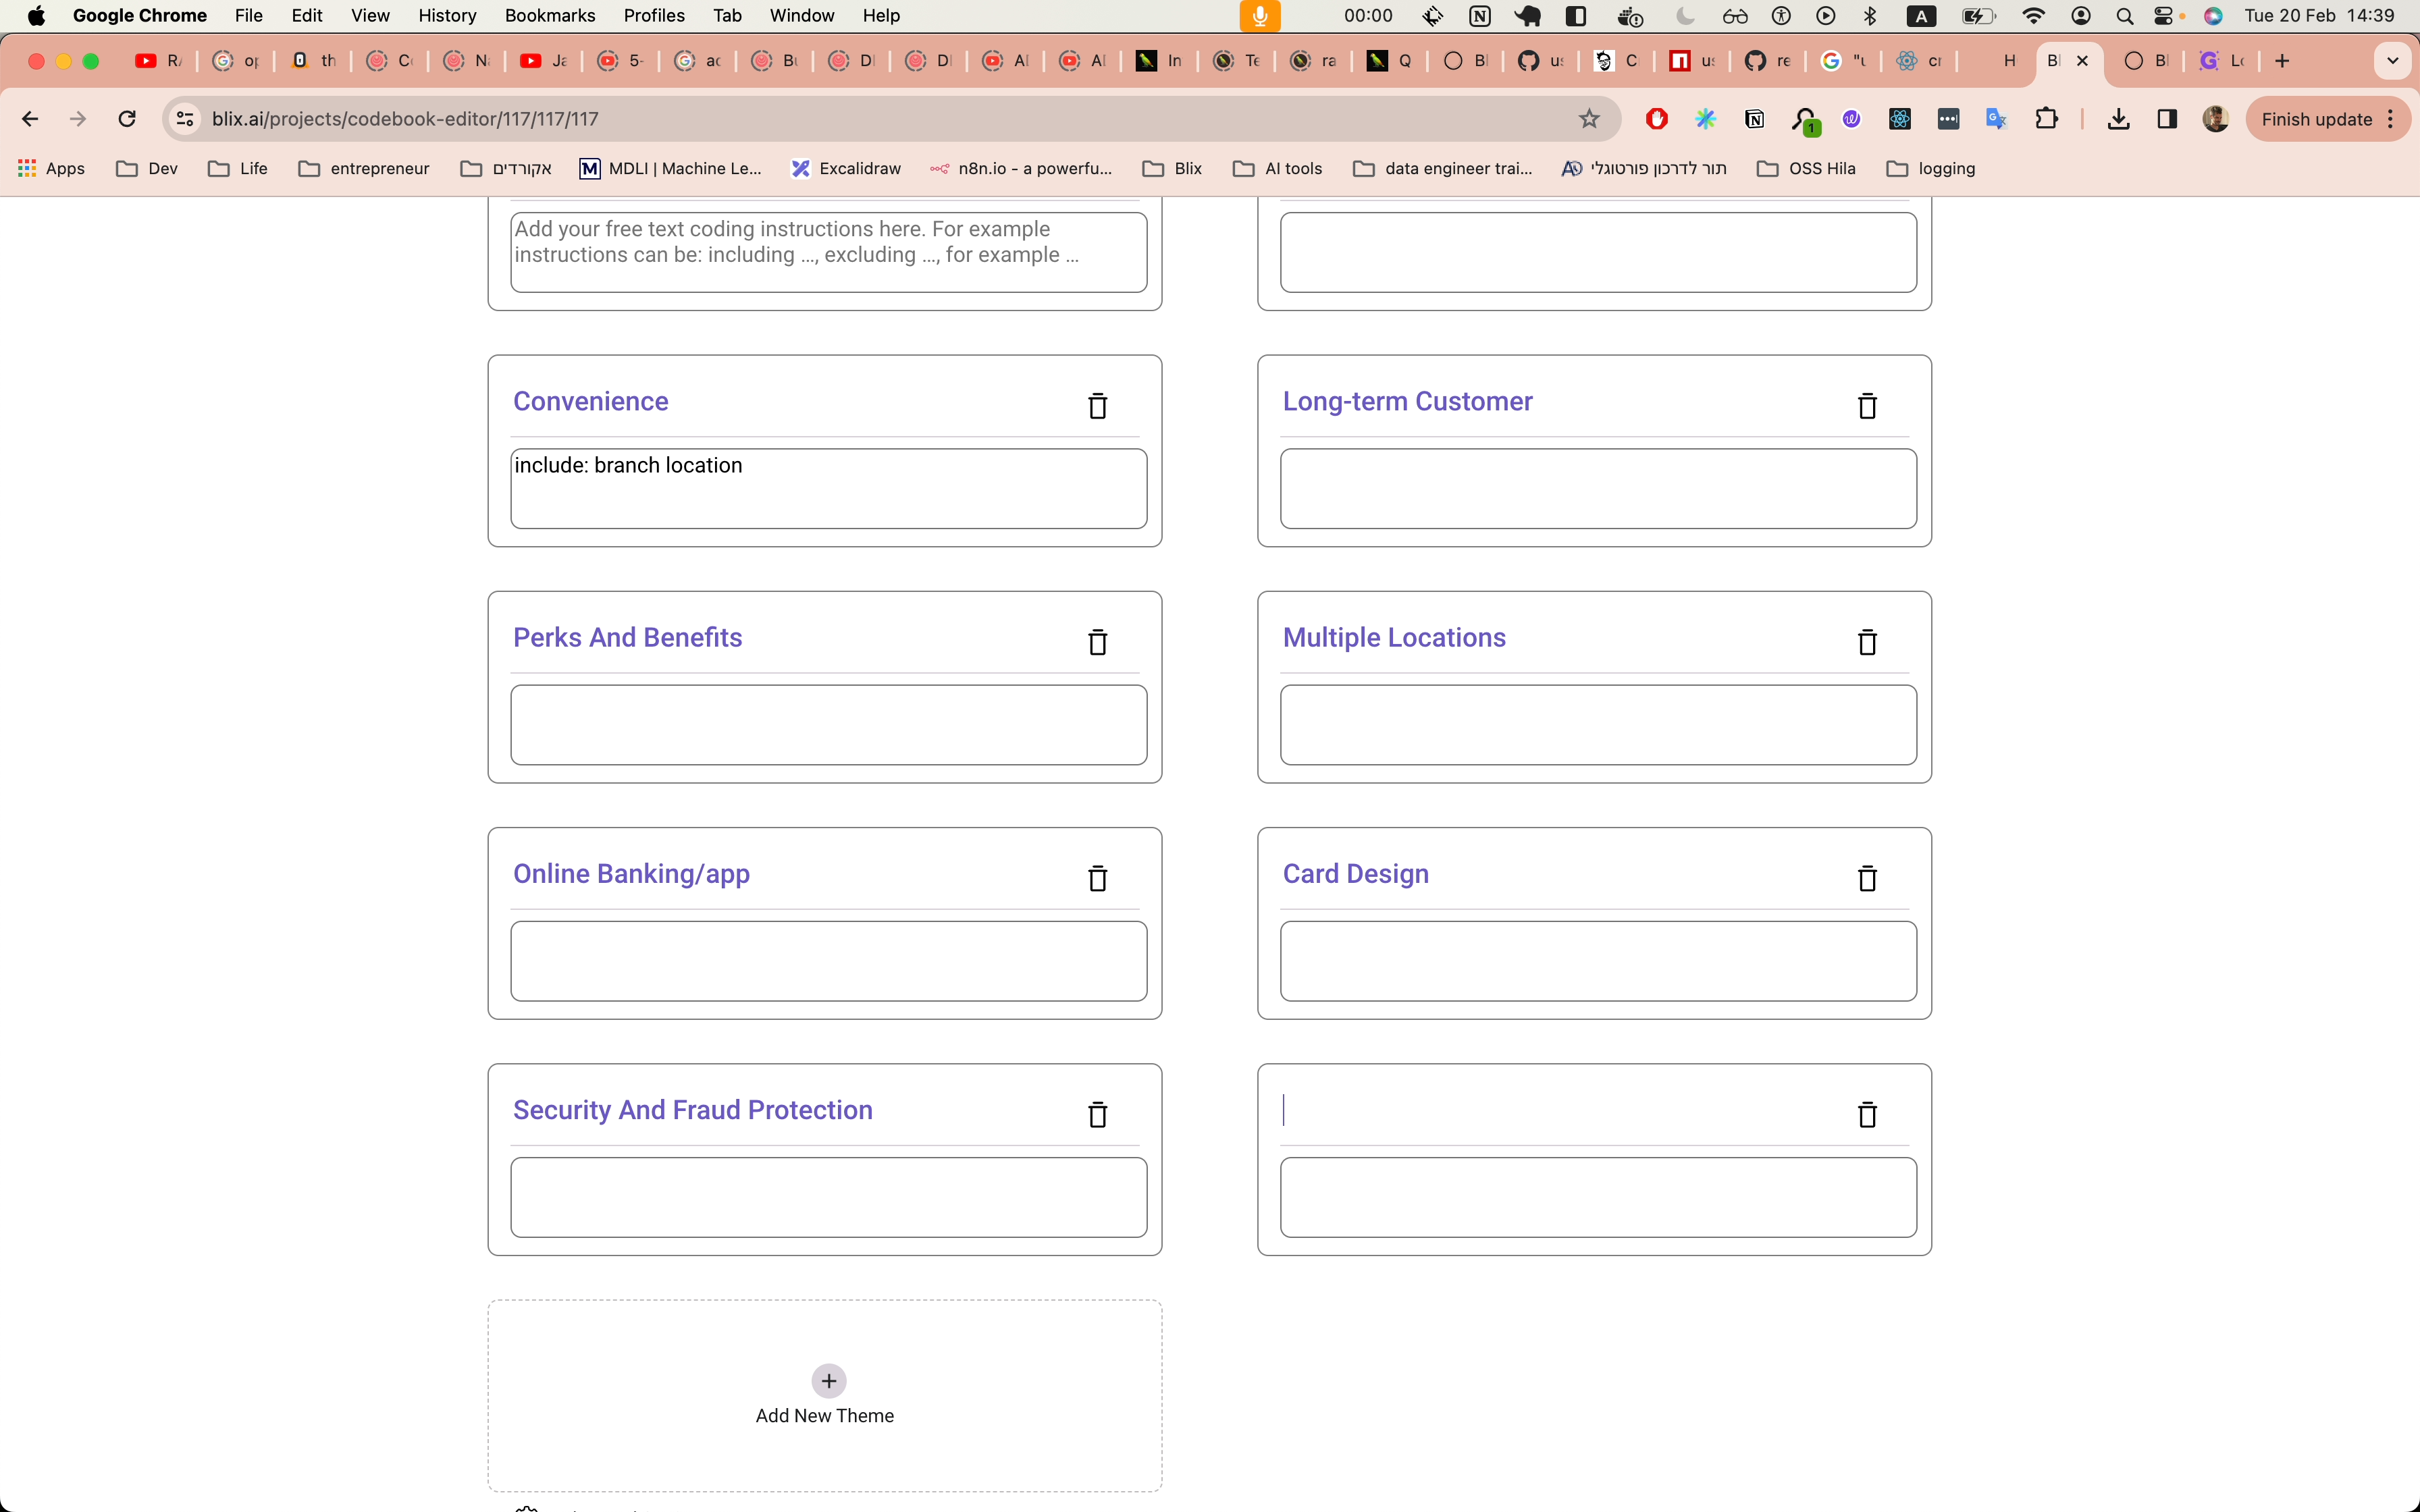The width and height of the screenshot is (2420, 1512).
Task: Delete the Long-term Customer theme
Action: point(1866,406)
